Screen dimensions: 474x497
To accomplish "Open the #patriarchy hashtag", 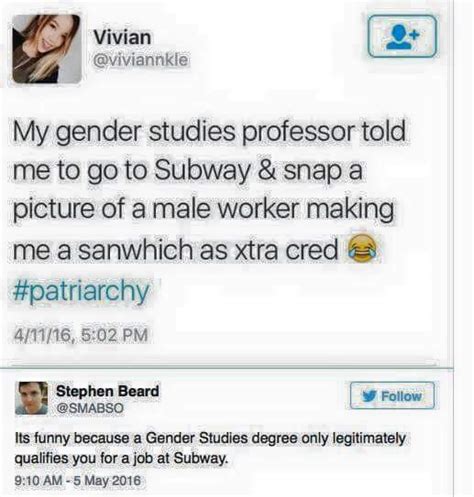I will (81, 291).
